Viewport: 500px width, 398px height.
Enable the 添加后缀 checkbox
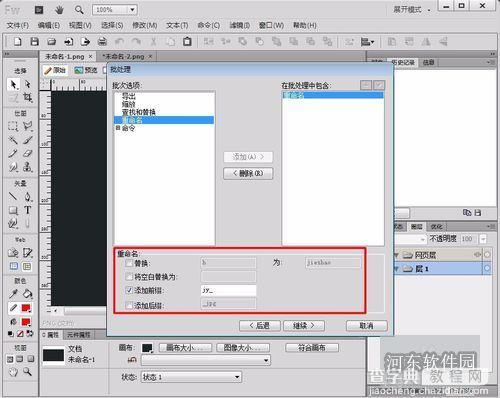(129, 305)
